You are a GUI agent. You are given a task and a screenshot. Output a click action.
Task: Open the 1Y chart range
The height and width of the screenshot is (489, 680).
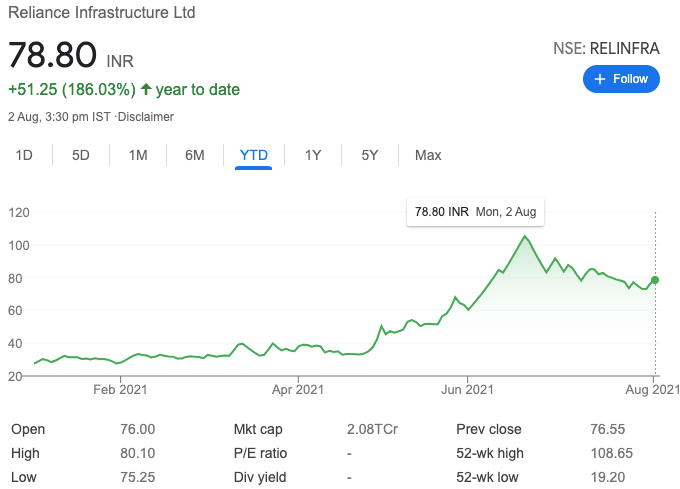point(313,155)
